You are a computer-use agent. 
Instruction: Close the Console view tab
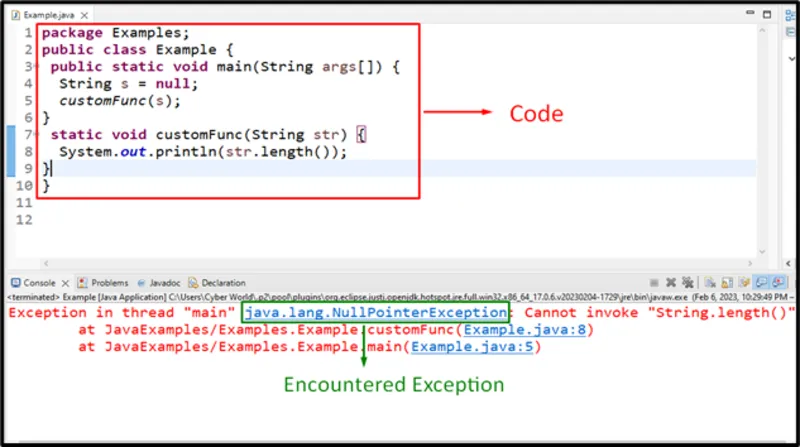coord(66,283)
